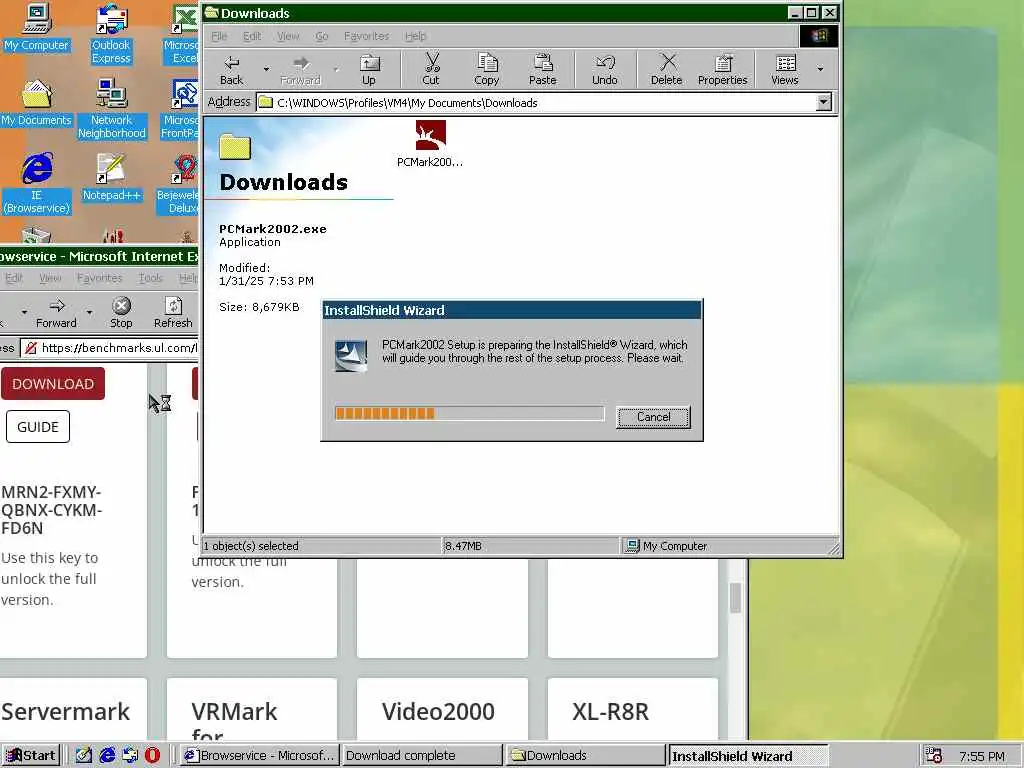Image resolution: width=1024 pixels, height=768 pixels.
Task: Click the MRN2-FXMY-QBNX-CYKM-FD6N key text
Action: [52, 510]
